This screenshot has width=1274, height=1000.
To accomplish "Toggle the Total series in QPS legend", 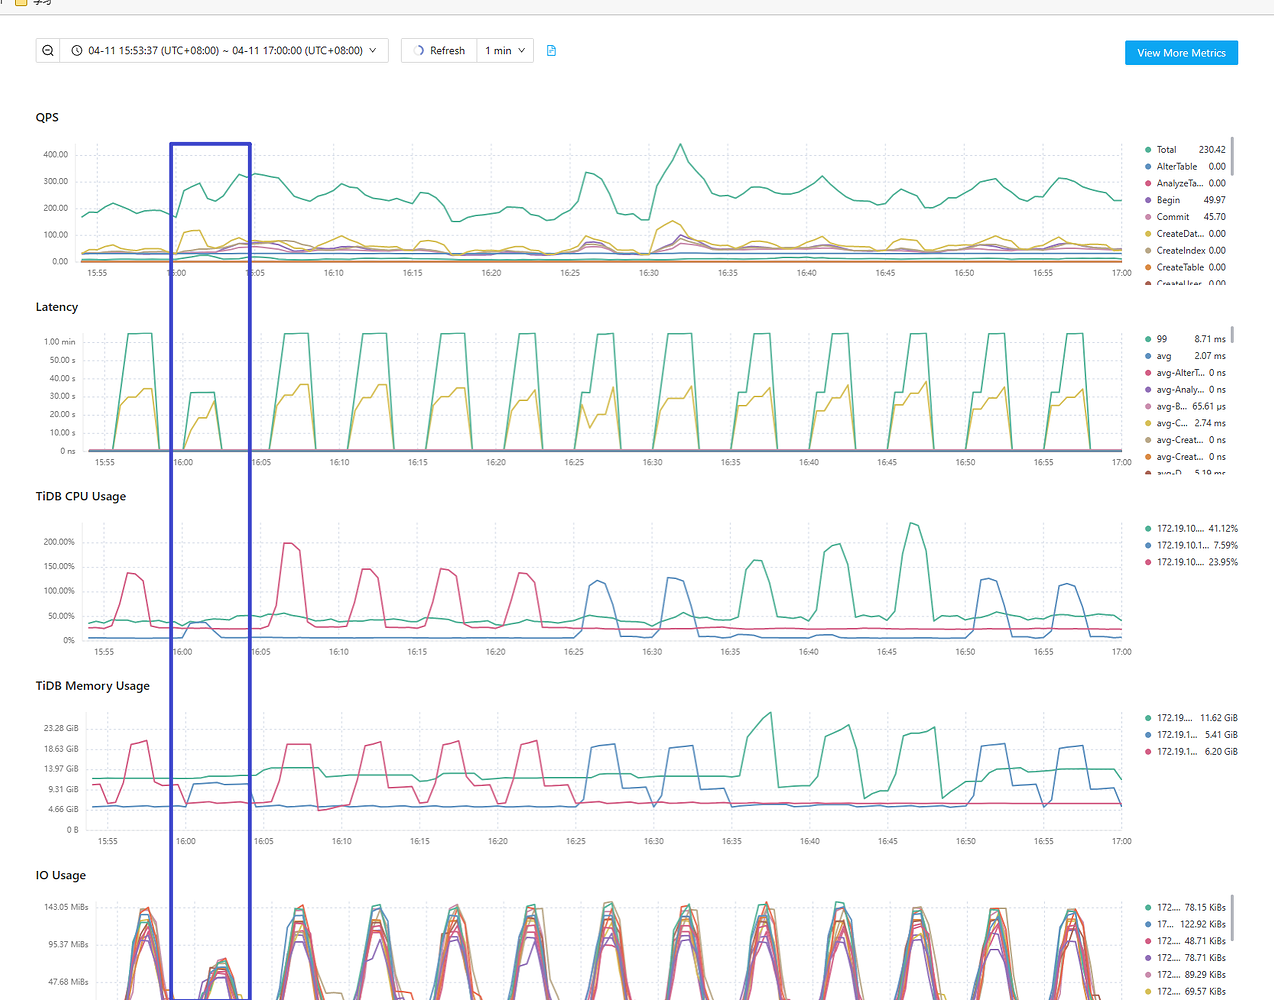I will [1166, 150].
